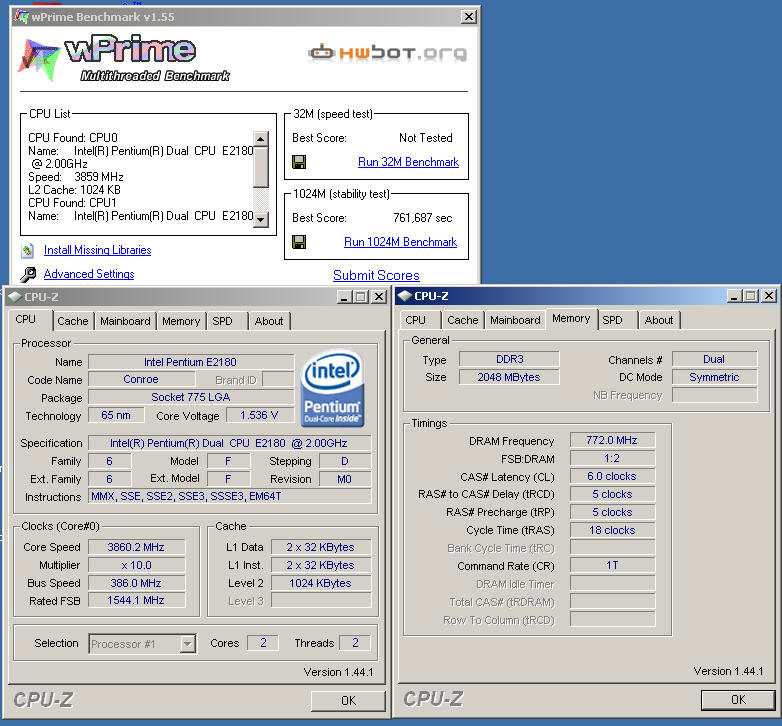782x726 pixels.
Task: Run the 1024M Benchmark
Action: [400, 242]
